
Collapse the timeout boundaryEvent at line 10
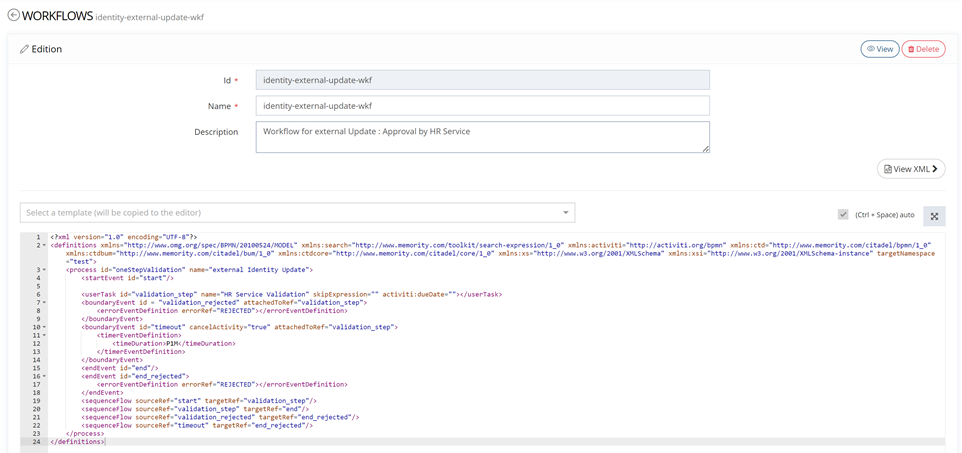coord(44,327)
